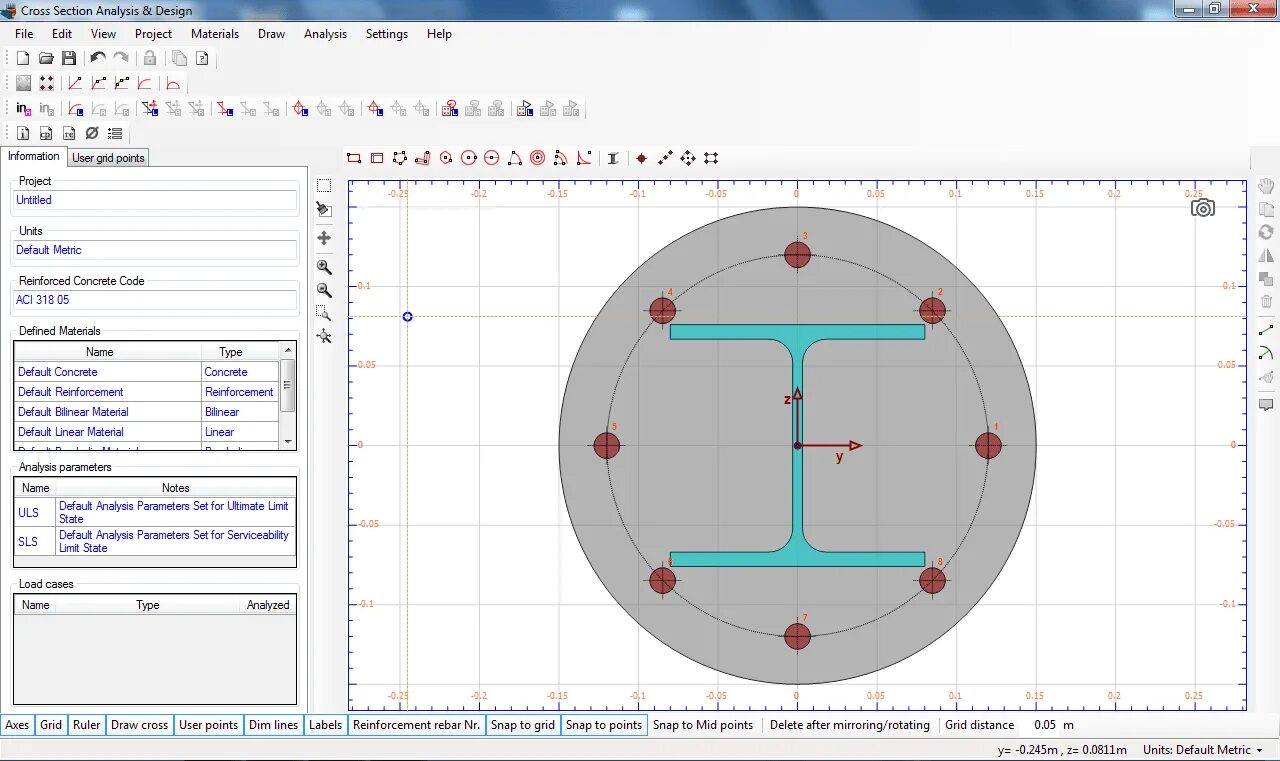Image resolution: width=1280 pixels, height=761 pixels.
Task: Open the Materials menu
Action: [x=215, y=33]
